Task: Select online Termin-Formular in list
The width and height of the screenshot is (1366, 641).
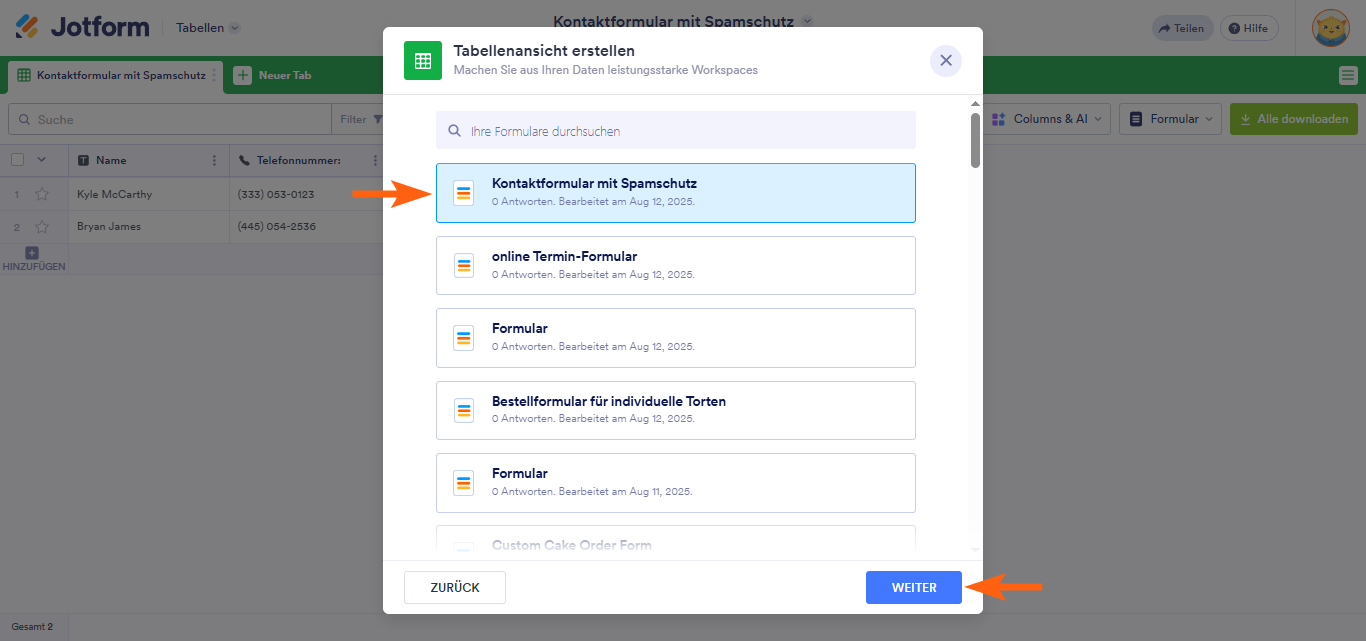Action: point(675,265)
